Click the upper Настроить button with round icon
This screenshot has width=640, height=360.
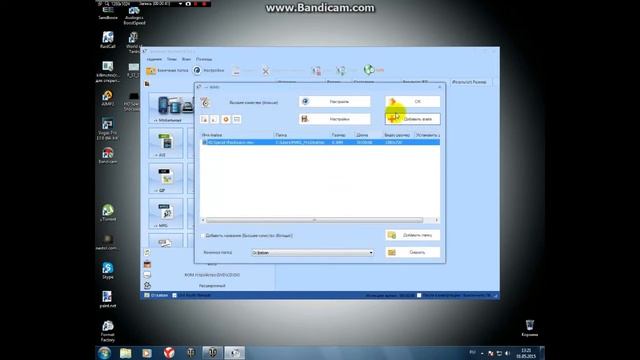tap(335, 101)
